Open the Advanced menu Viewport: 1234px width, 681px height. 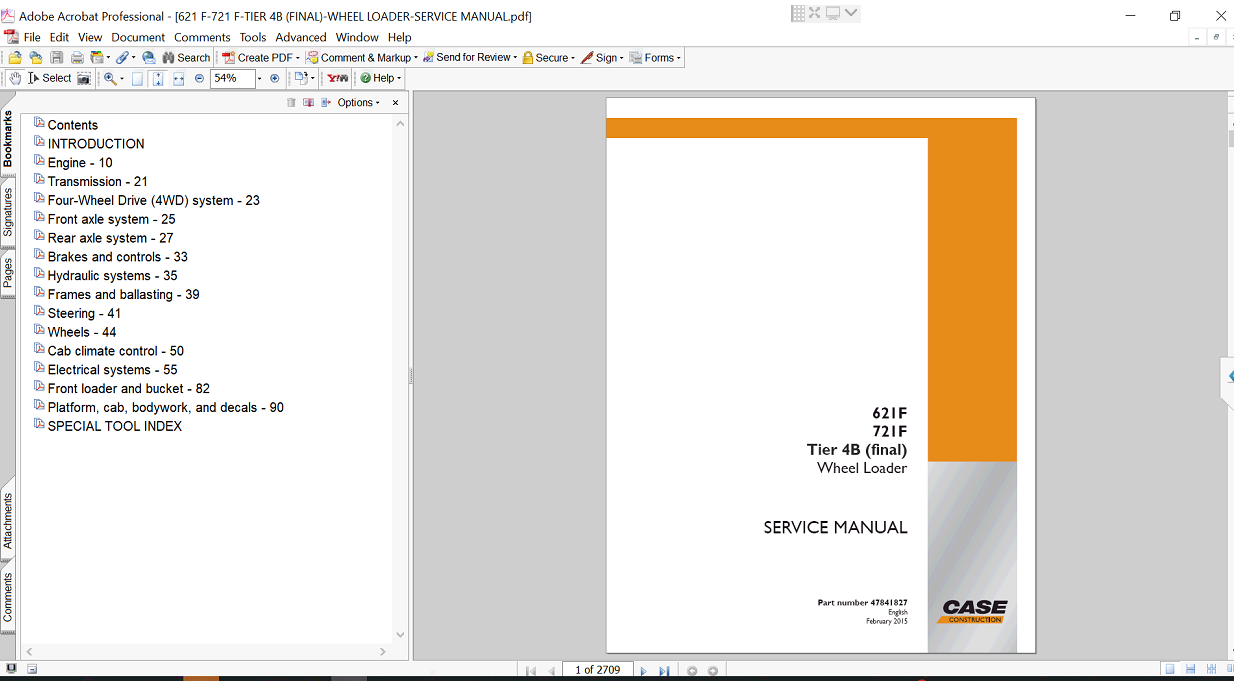301,37
